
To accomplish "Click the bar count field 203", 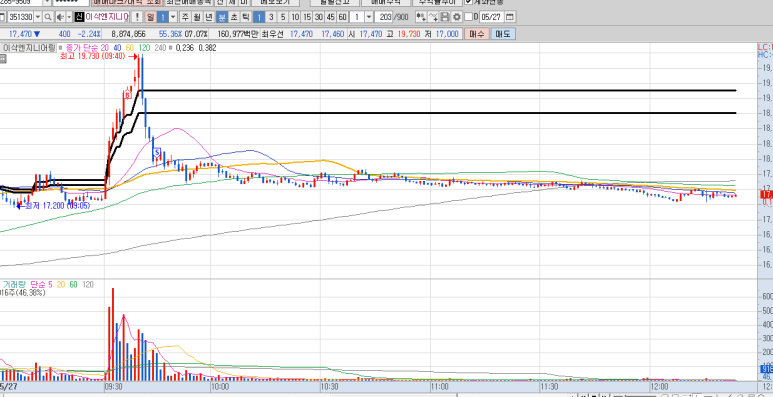I will pyautogui.click(x=385, y=17).
